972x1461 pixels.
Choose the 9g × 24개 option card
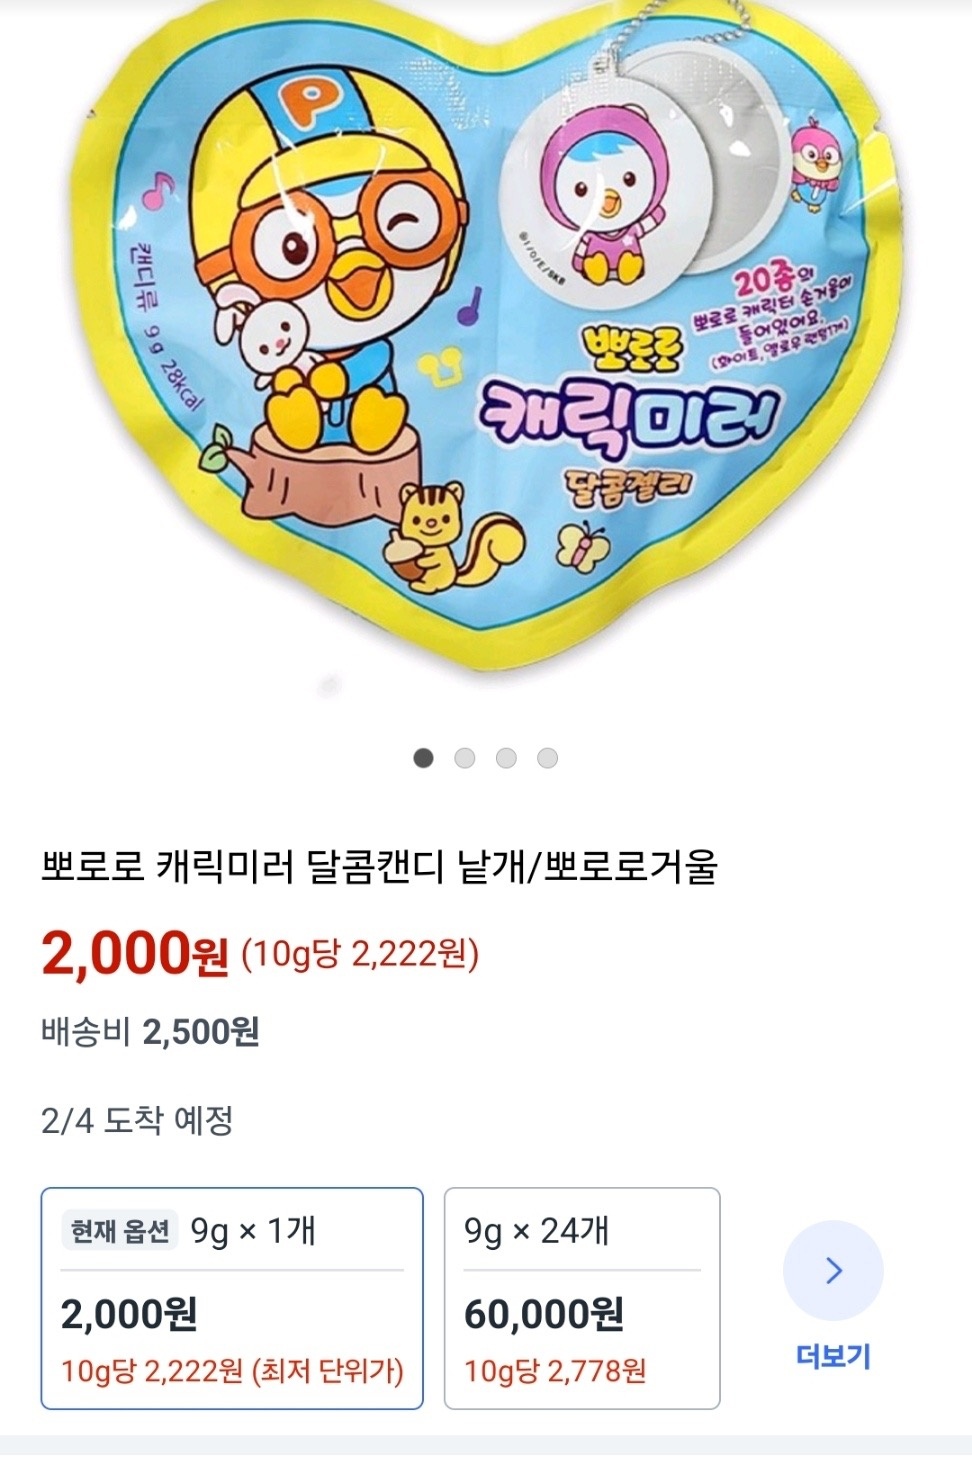582,1298
